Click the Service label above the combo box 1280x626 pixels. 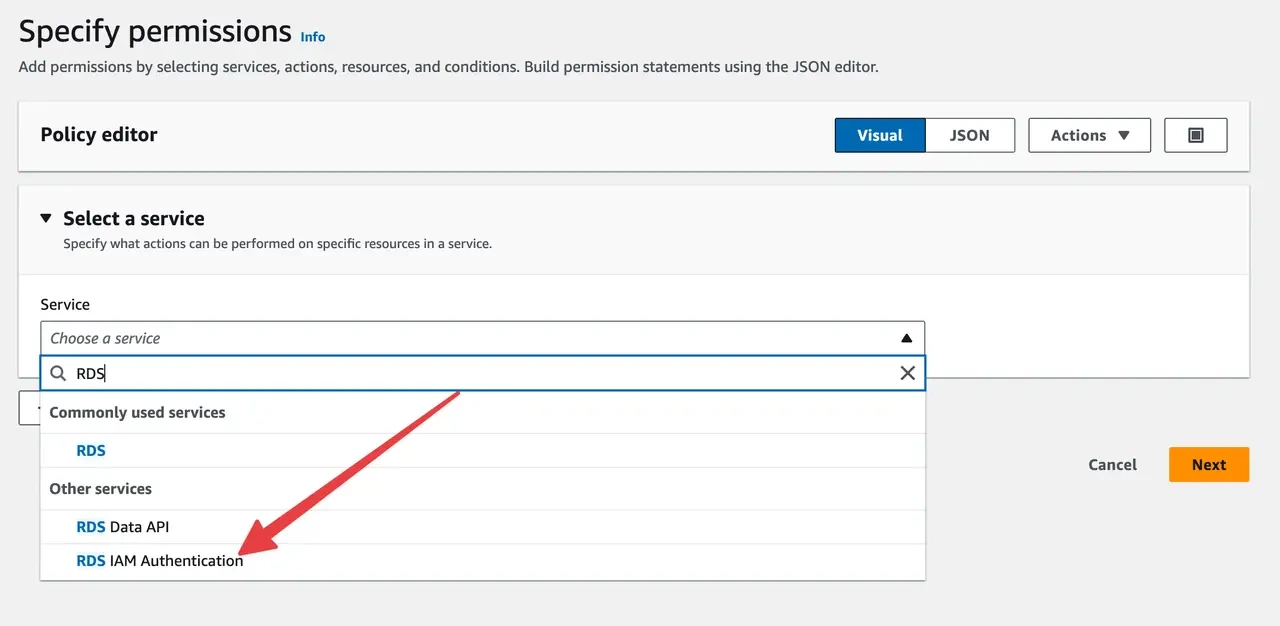tap(64, 304)
